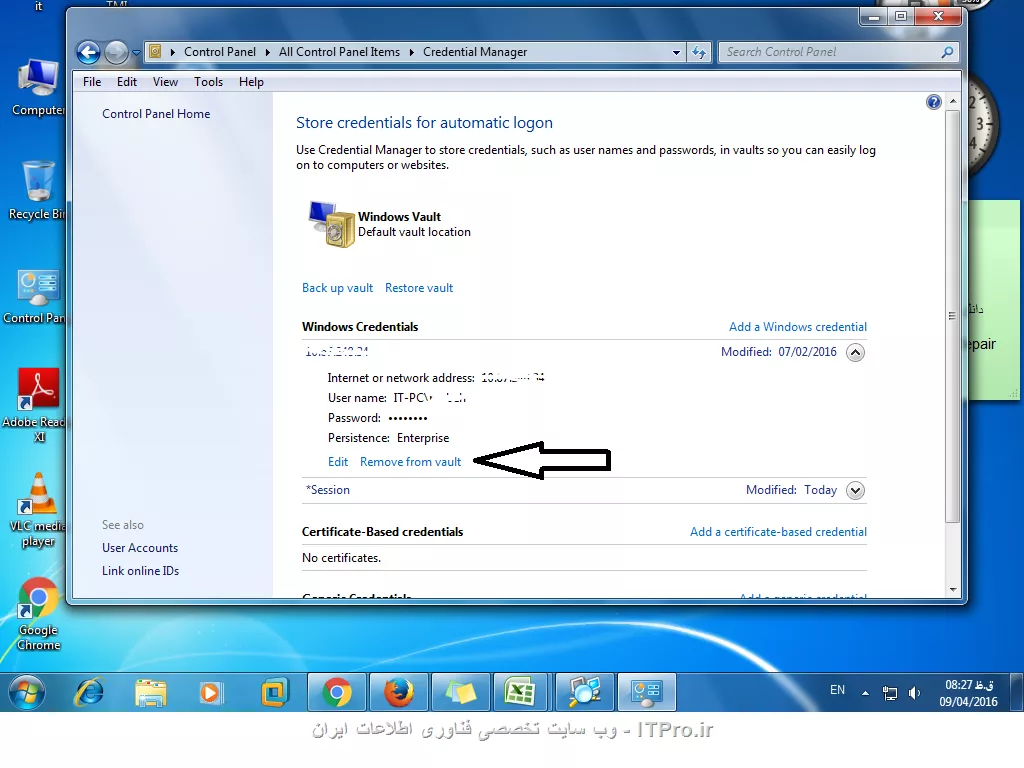Open Chrome from the taskbar
The height and width of the screenshot is (768, 1024).
click(x=336, y=692)
